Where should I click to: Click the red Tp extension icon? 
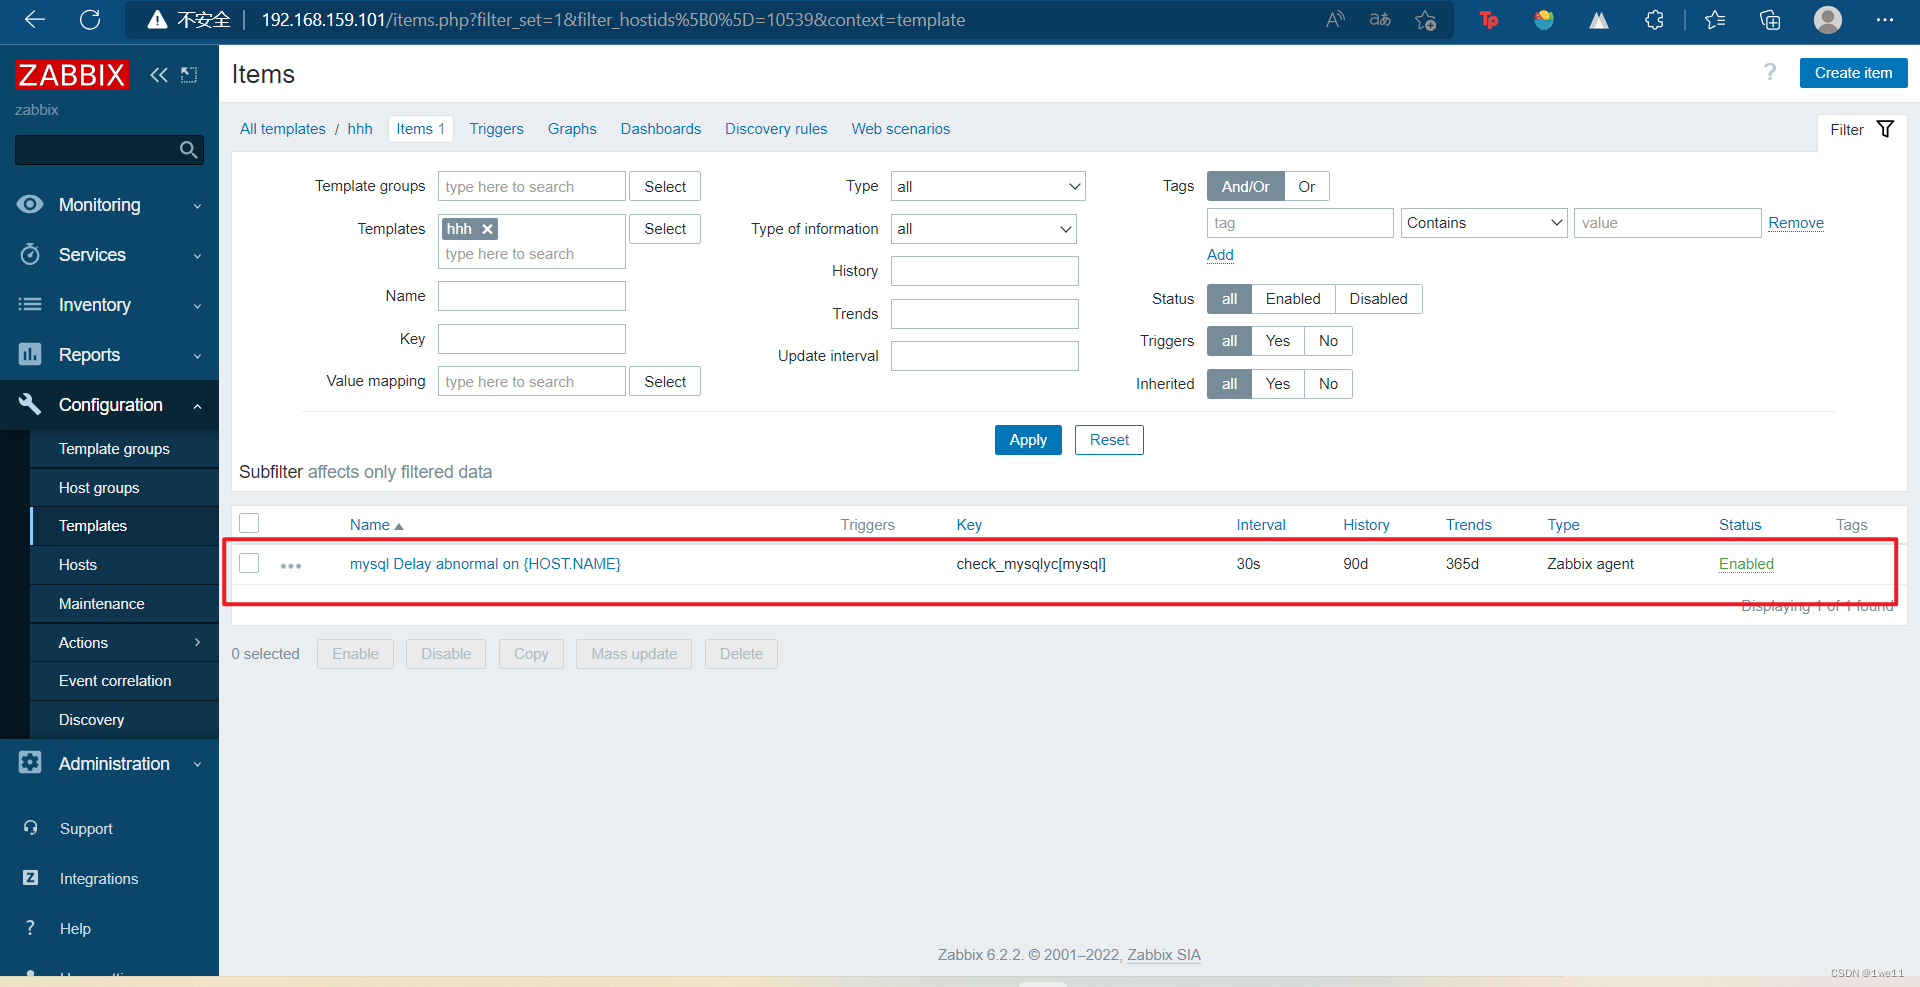click(1489, 19)
